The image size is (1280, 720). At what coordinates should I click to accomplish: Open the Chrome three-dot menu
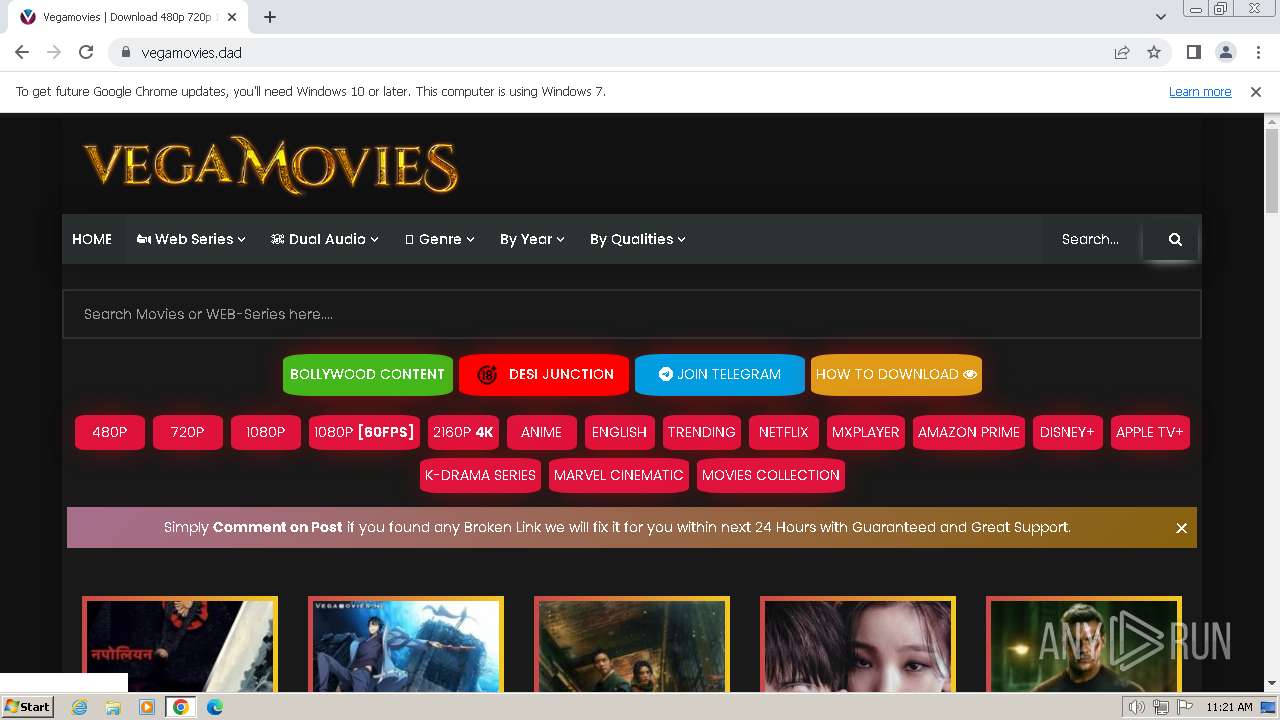[x=1257, y=52]
